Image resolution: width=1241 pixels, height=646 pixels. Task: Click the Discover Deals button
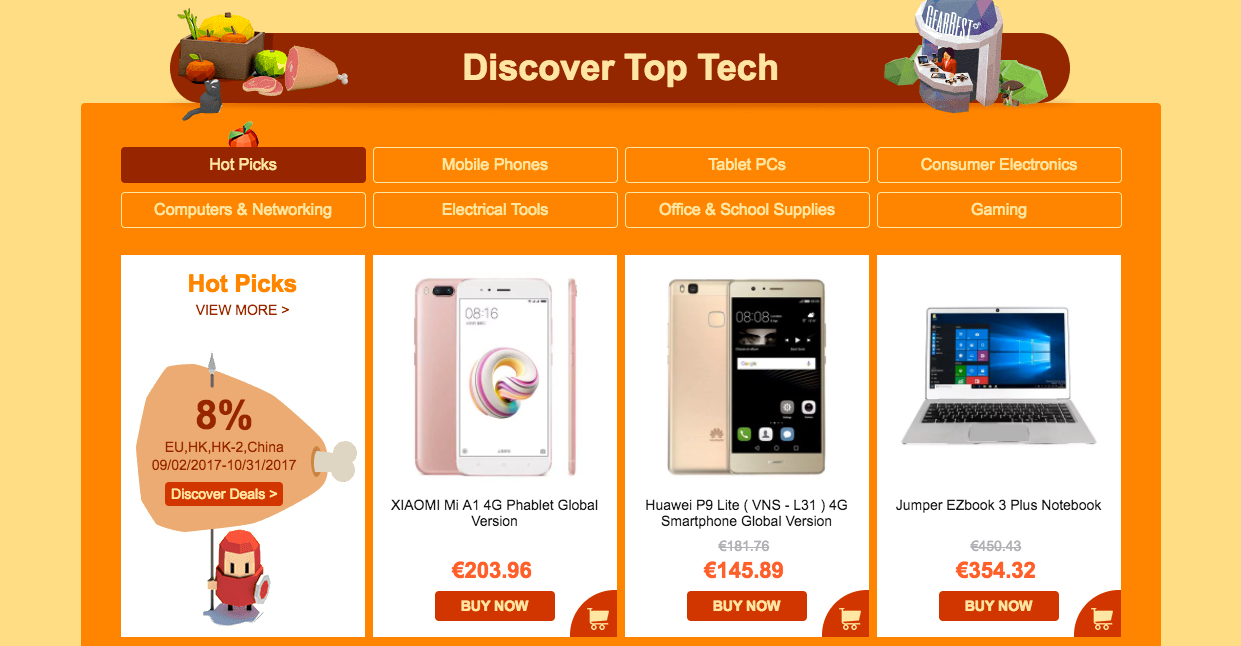click(224, 494)
